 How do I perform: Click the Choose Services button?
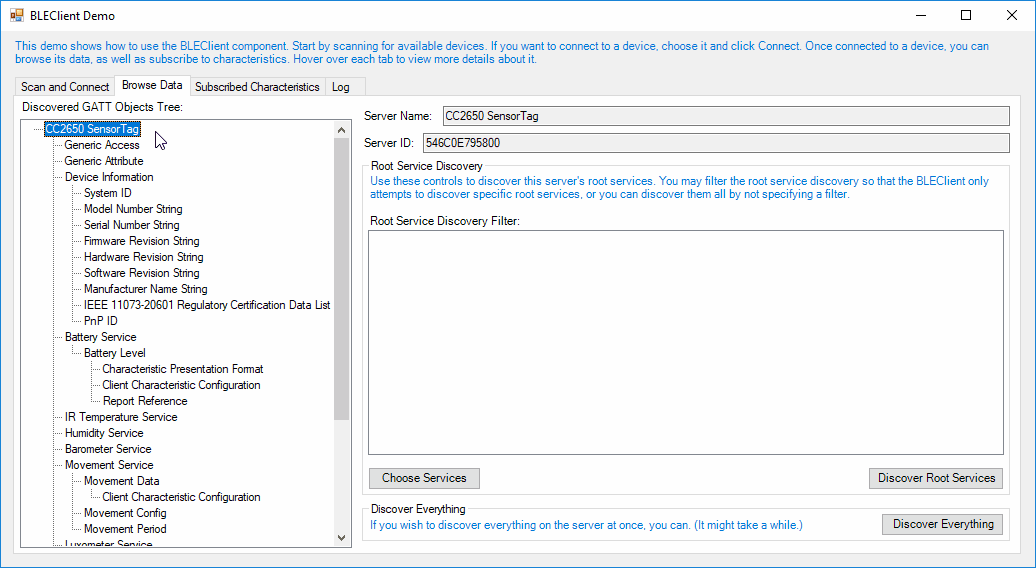[x=424, y=478]
